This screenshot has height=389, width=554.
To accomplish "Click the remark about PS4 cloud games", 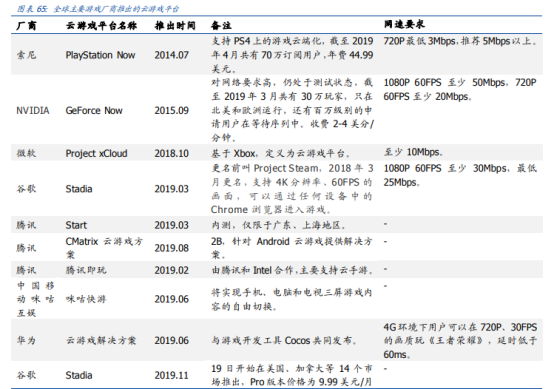I will click(x=292, y=55).
